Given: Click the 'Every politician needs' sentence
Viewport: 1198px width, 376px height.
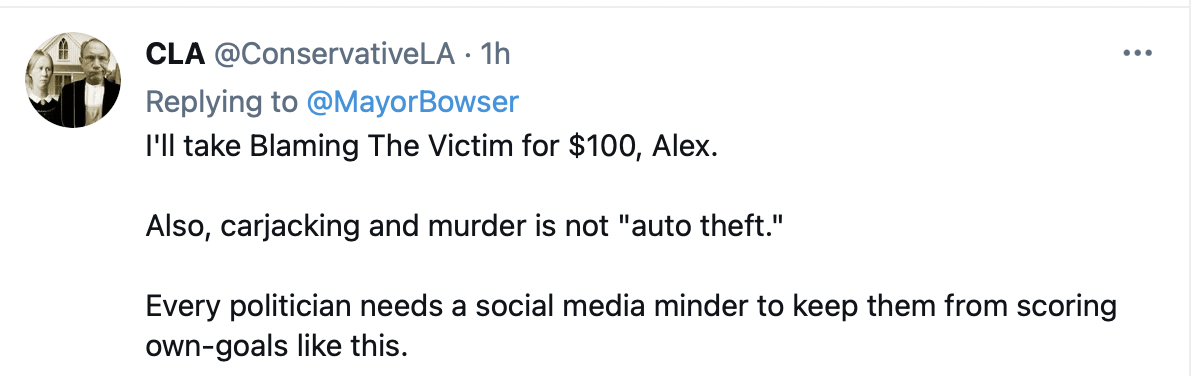Looking at the screenshot, I should pos(631,307).
